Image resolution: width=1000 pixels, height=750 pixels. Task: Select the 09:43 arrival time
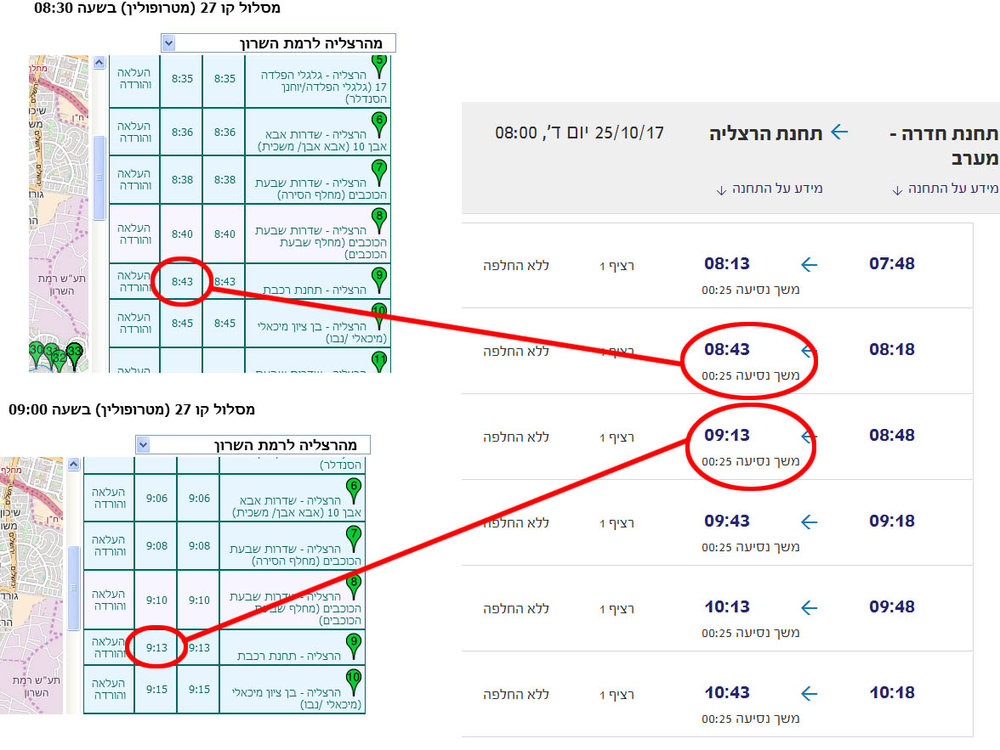coord(727,521)
